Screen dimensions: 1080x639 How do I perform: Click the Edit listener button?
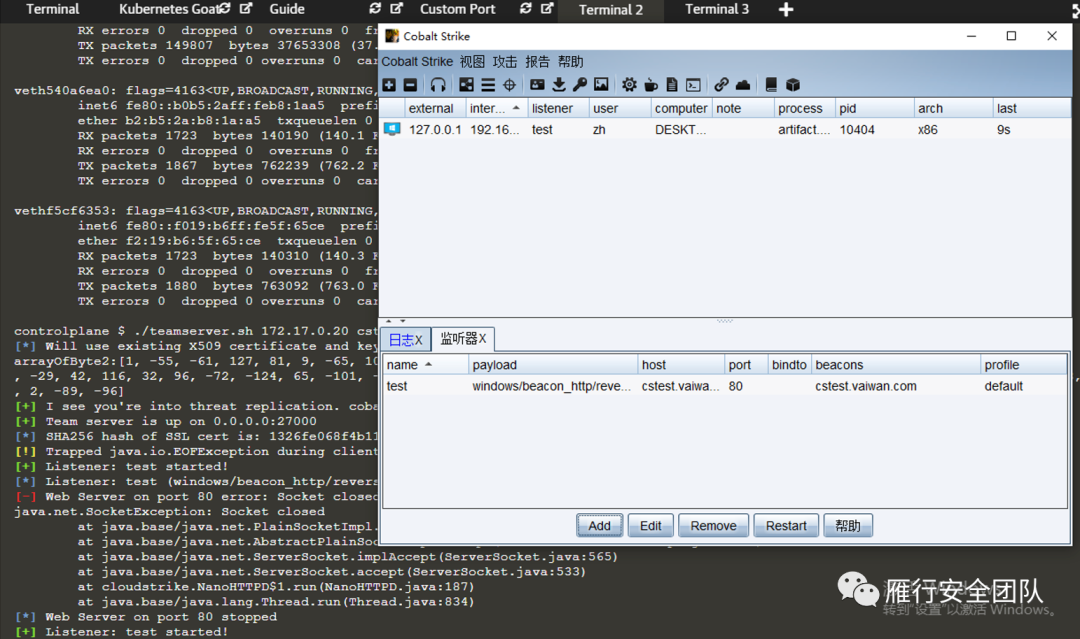click(650, 525)
